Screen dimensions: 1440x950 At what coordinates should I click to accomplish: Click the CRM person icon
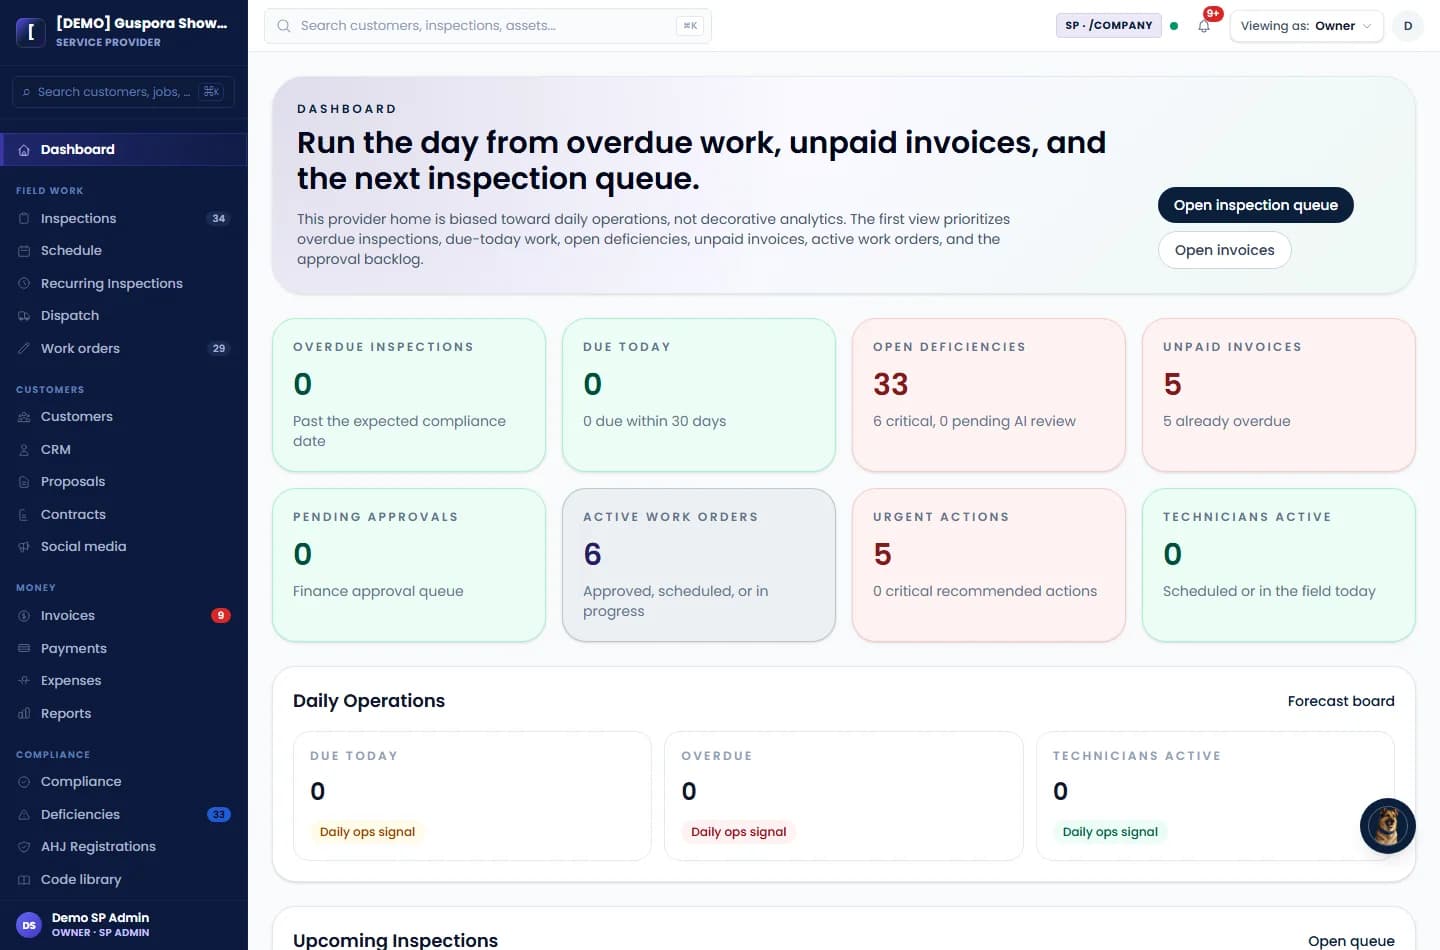(x=24, y=450)
